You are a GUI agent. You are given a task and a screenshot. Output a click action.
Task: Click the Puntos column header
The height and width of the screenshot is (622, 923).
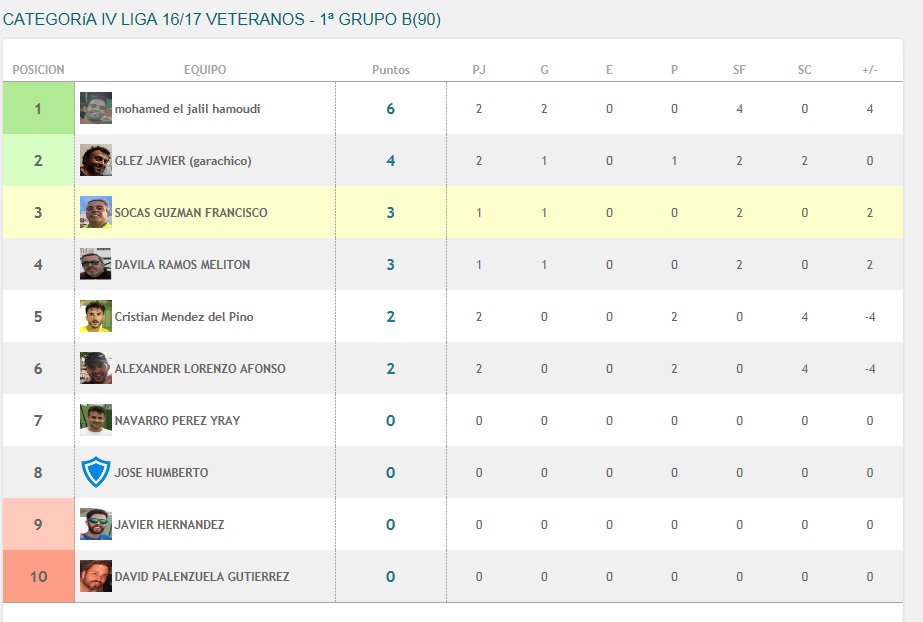pos(391,69)
